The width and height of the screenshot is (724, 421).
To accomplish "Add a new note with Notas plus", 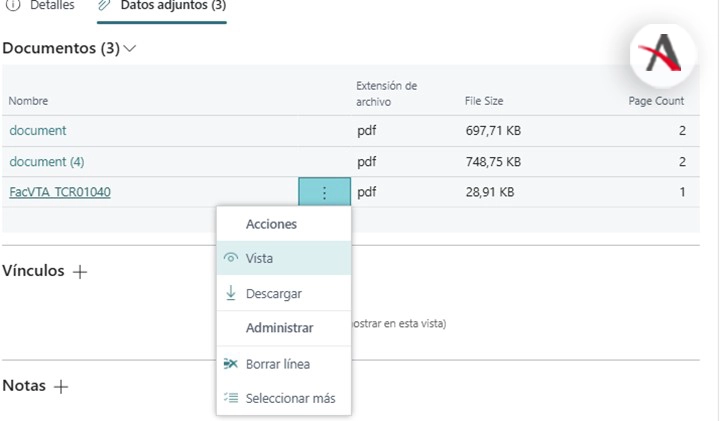I will click(x=61, y=387).
